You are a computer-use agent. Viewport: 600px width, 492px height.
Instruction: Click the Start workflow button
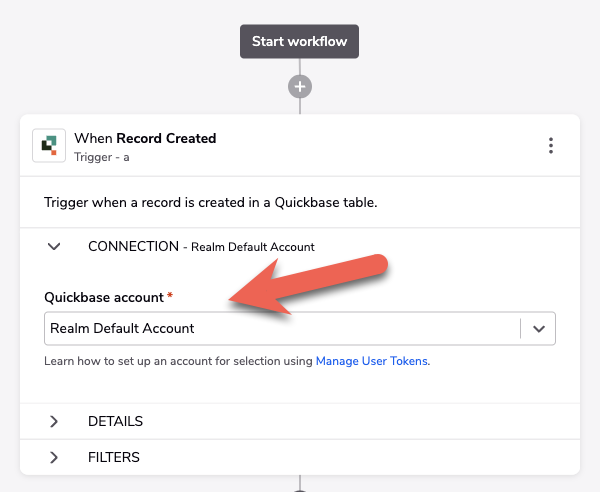click(299, 41)
